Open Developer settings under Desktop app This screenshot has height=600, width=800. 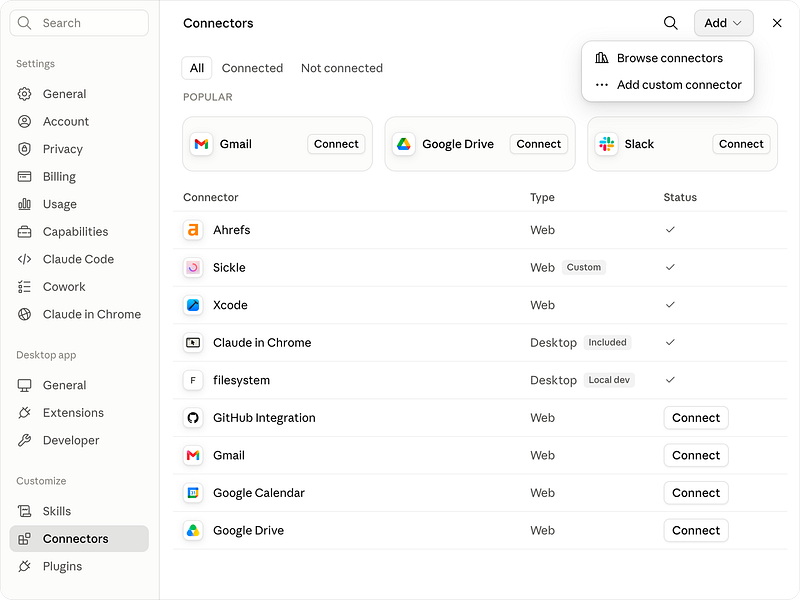coord(79,440)
